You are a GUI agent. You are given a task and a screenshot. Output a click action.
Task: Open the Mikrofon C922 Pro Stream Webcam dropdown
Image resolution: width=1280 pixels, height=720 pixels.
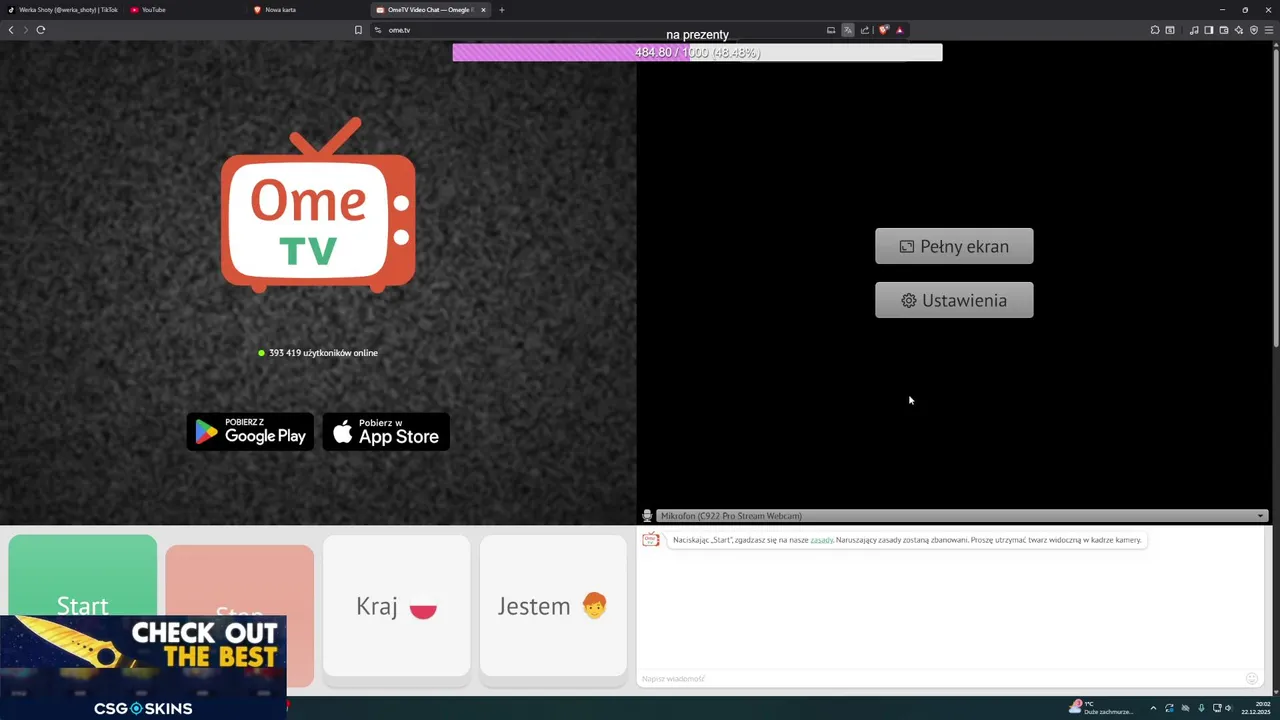(962, 516)
